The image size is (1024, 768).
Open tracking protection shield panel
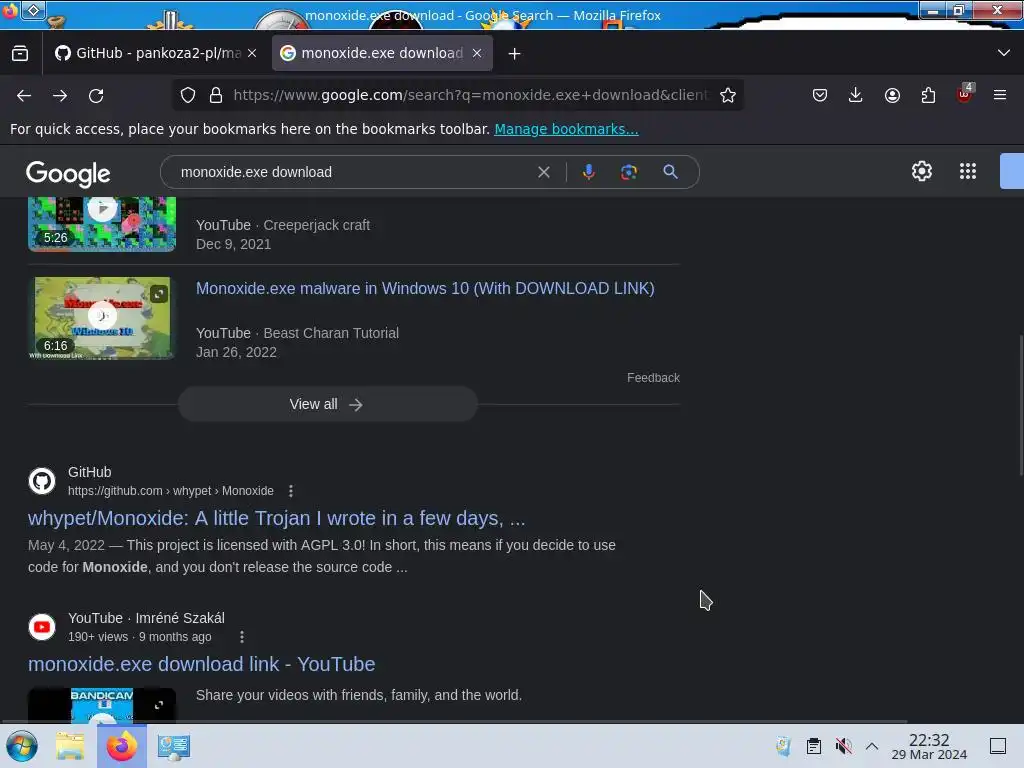pos(188,95)
